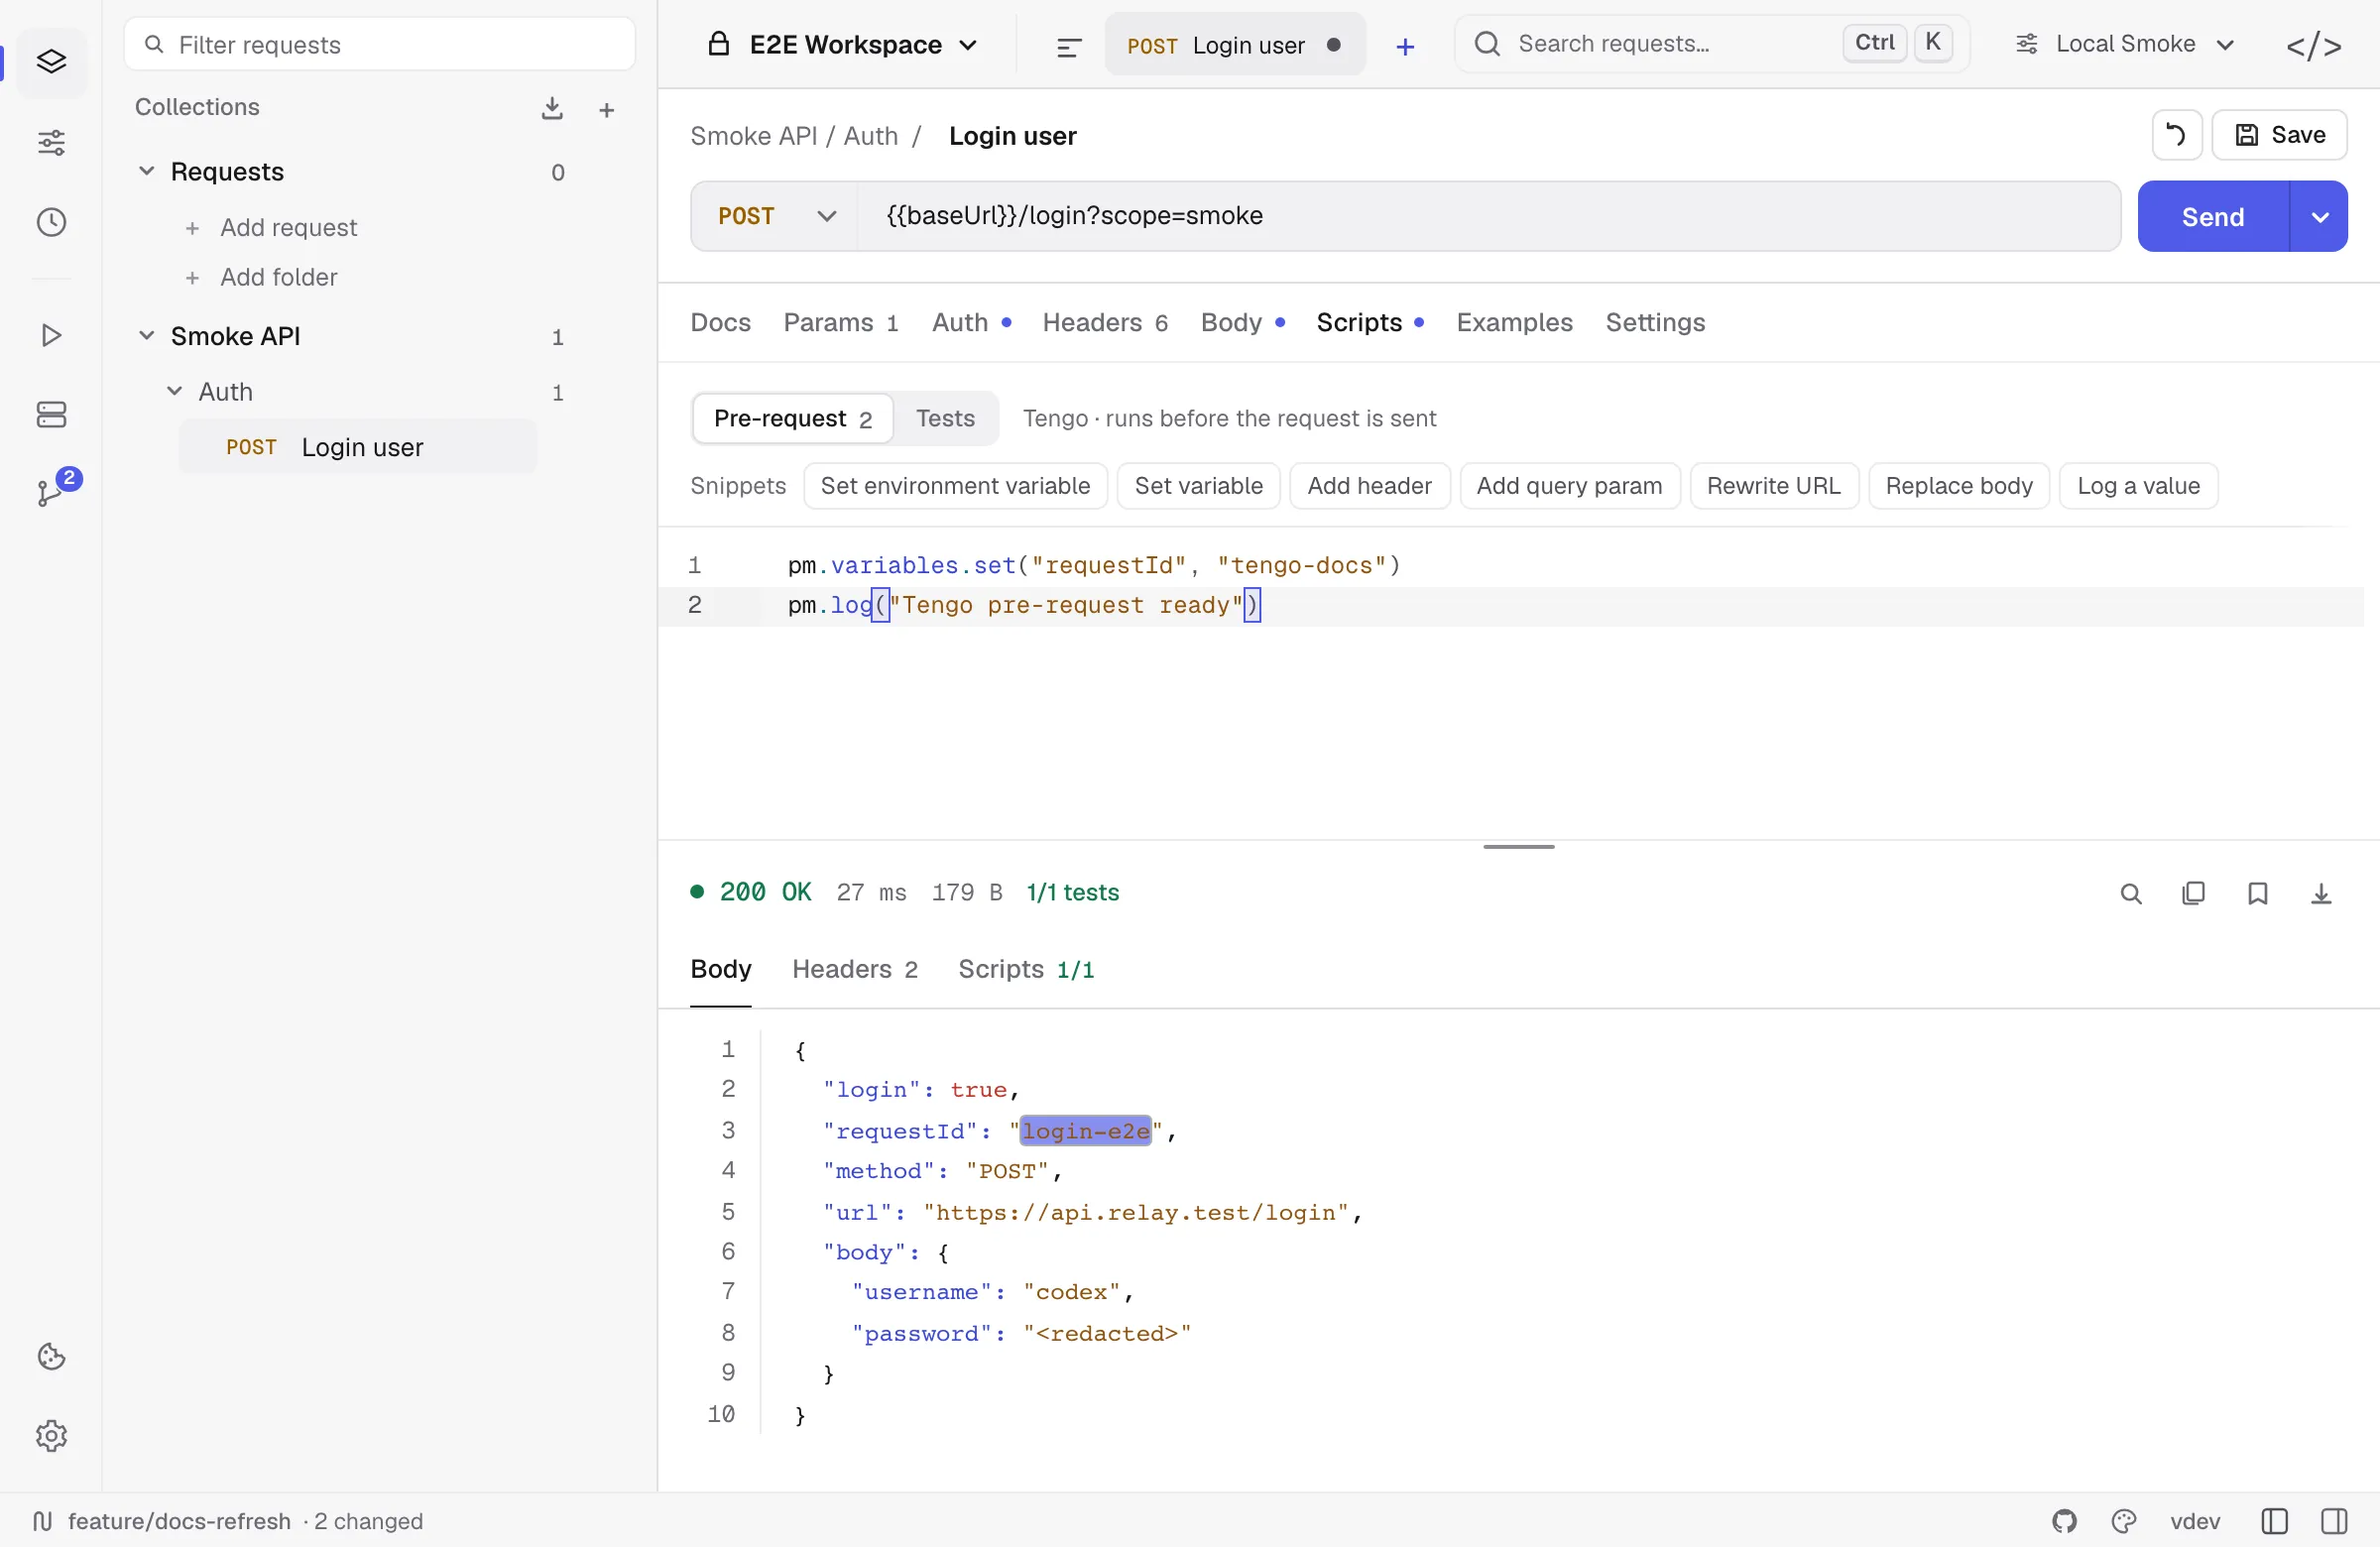
Task: Switch to the Params tab
Action: 840,322
